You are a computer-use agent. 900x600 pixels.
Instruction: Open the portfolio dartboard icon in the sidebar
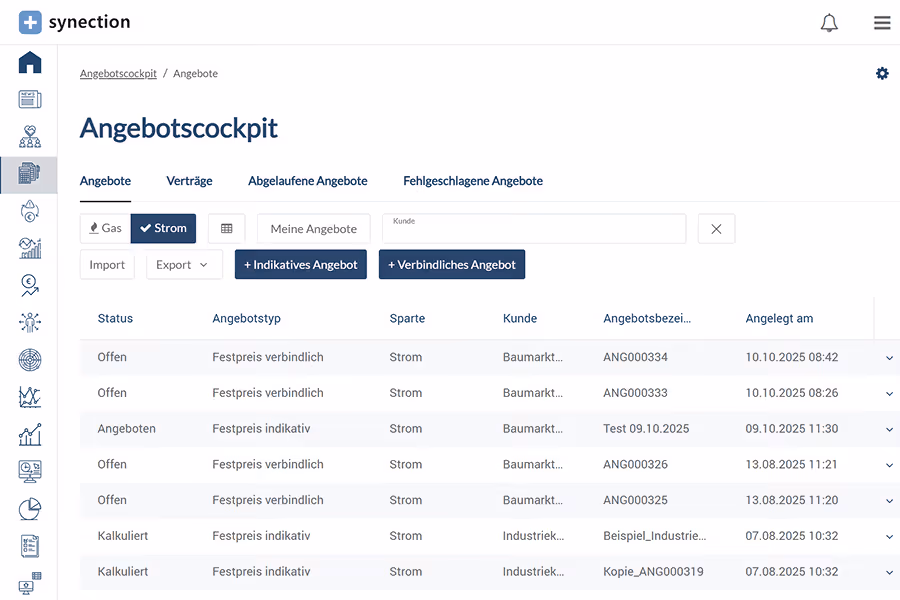[x=30, y=359]
